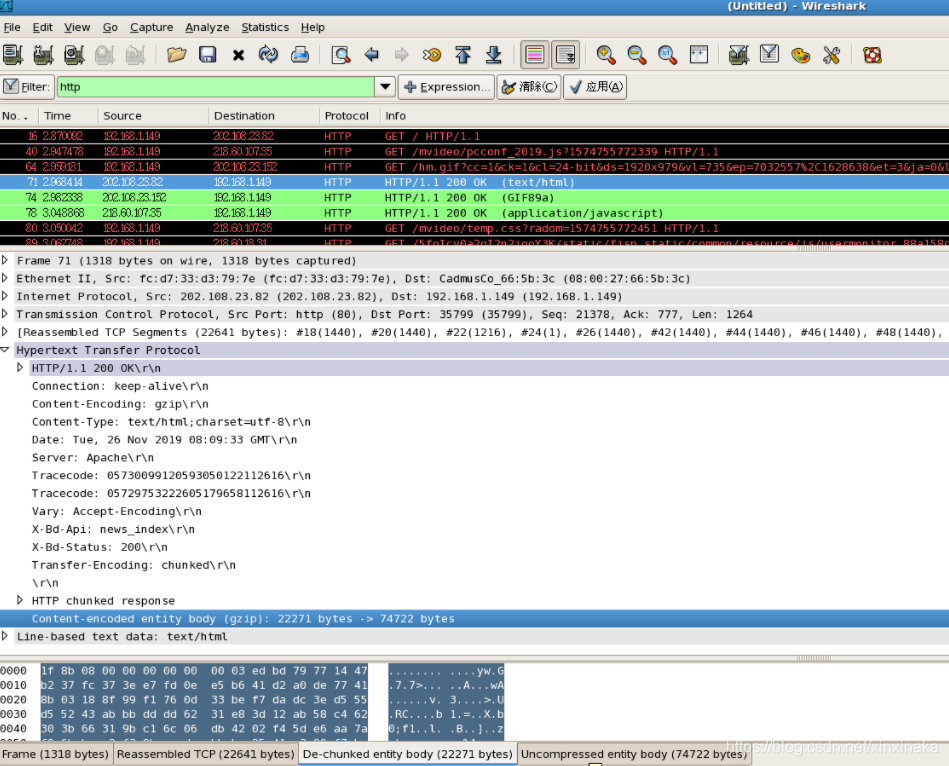The width and height of the screenshot is (949, 766).
Task: Open capture filters dialog icon
Action: (739, 55)
